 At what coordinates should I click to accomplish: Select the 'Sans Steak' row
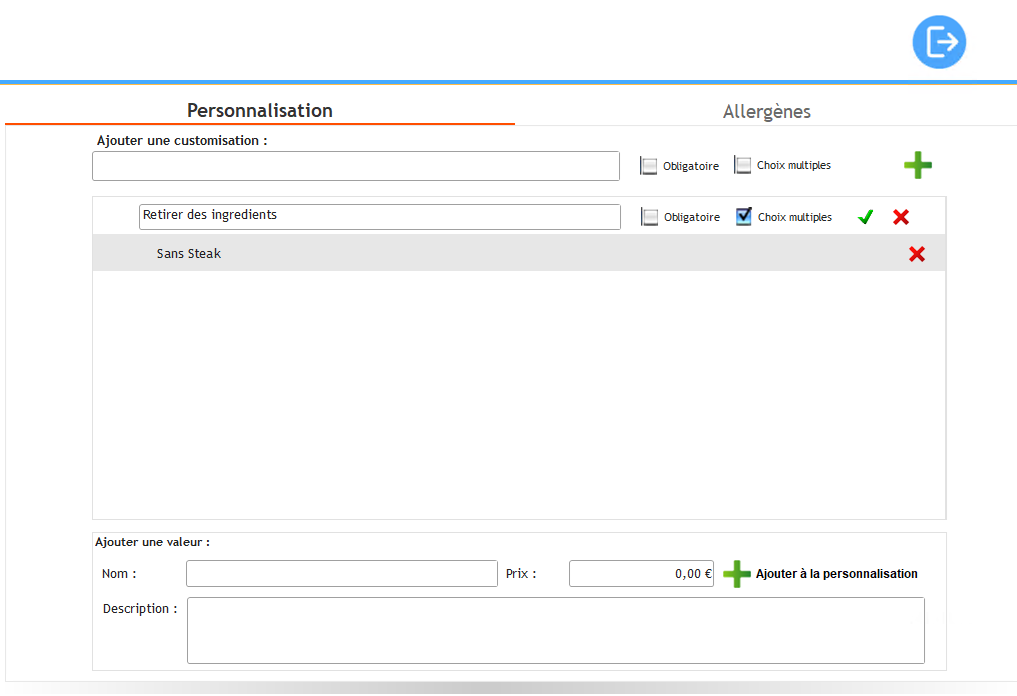click(500, 254)
